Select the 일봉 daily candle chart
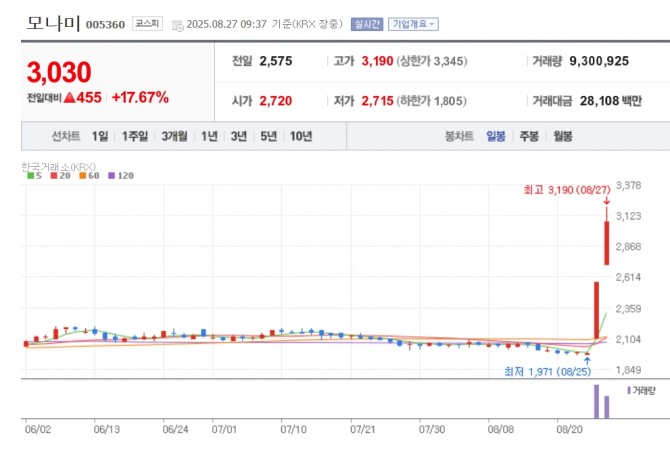This screenshot has width=670, height=466. point(496,136)
